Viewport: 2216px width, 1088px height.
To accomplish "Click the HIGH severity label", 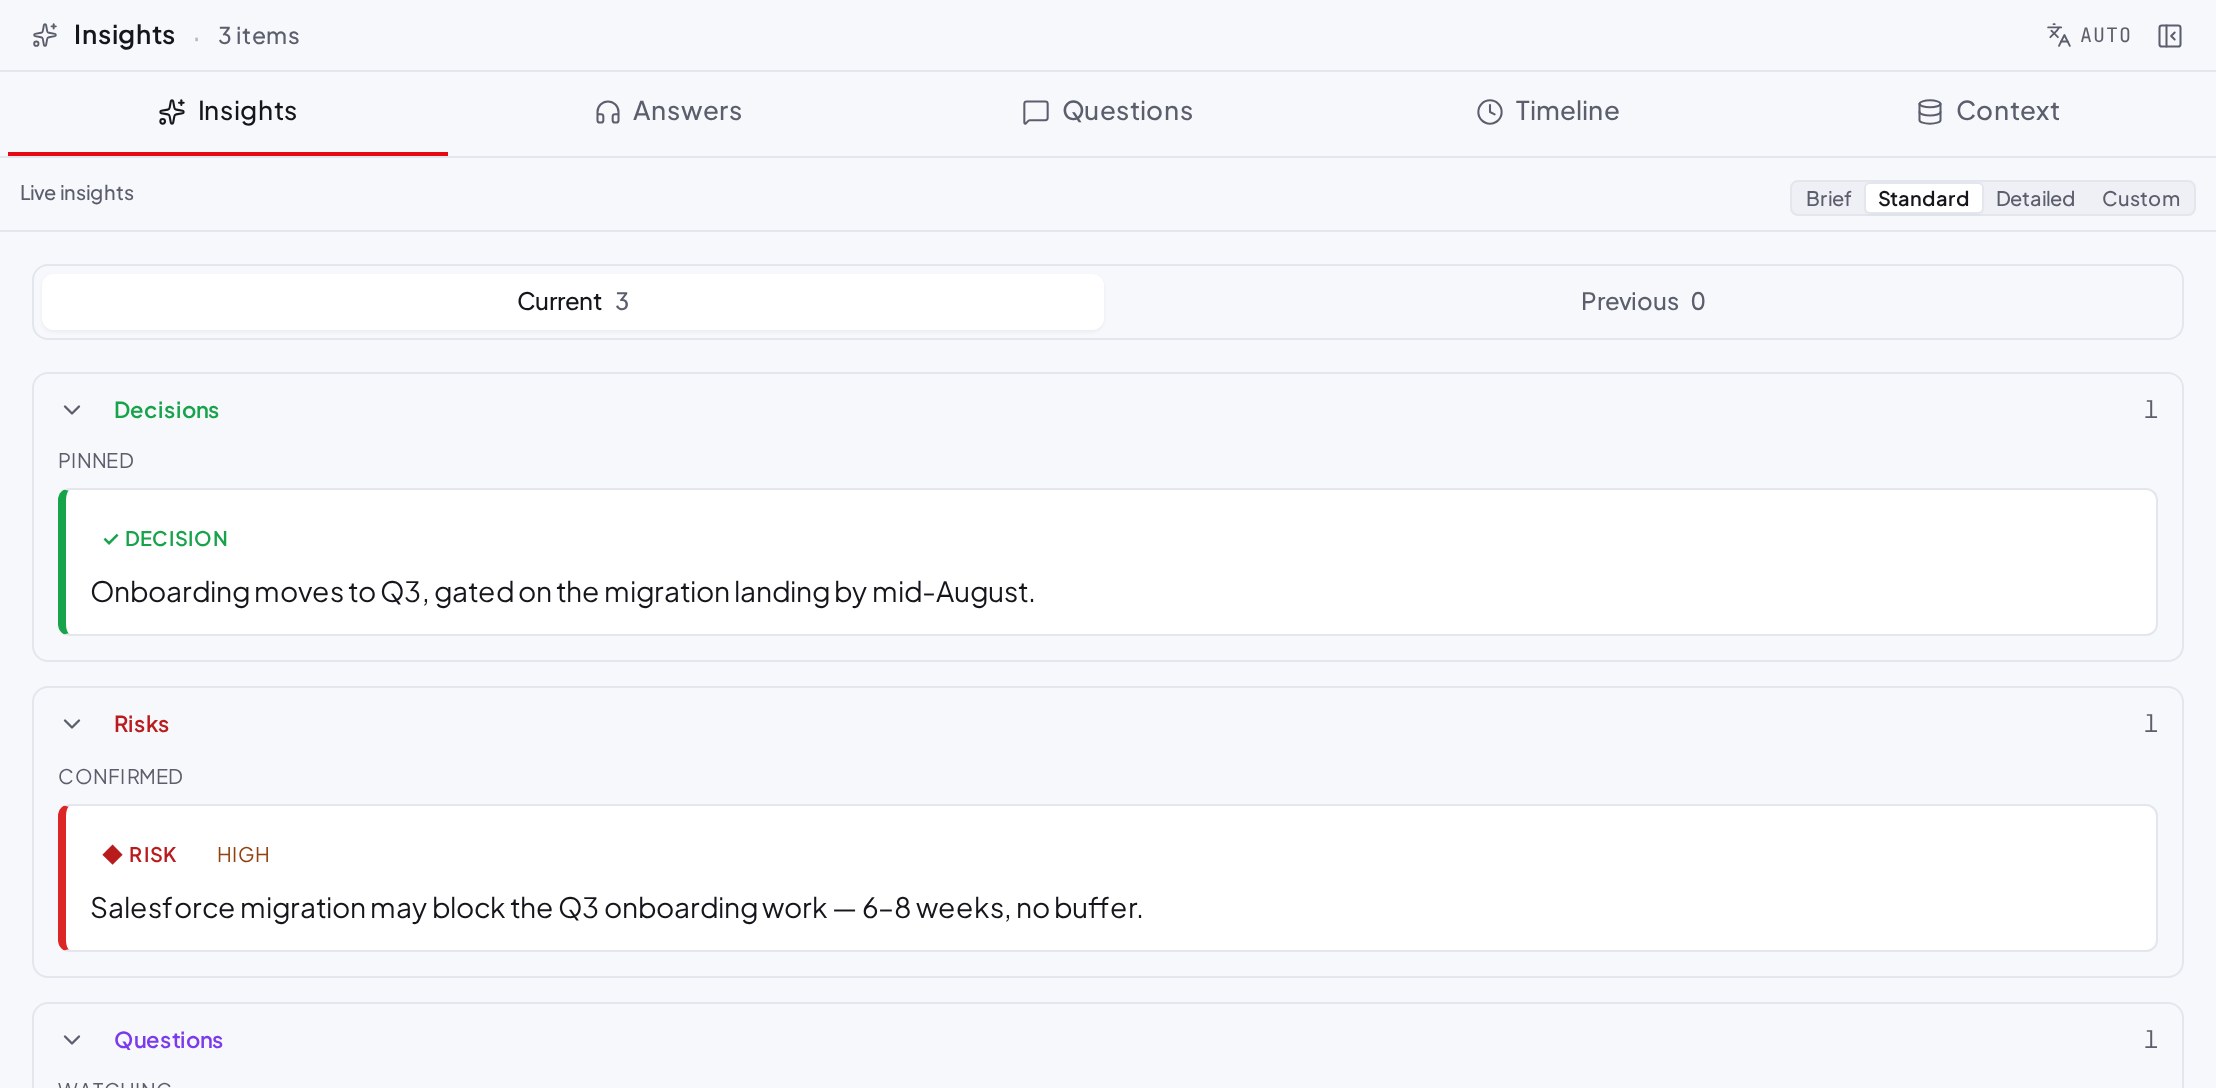I will point(243,855).
